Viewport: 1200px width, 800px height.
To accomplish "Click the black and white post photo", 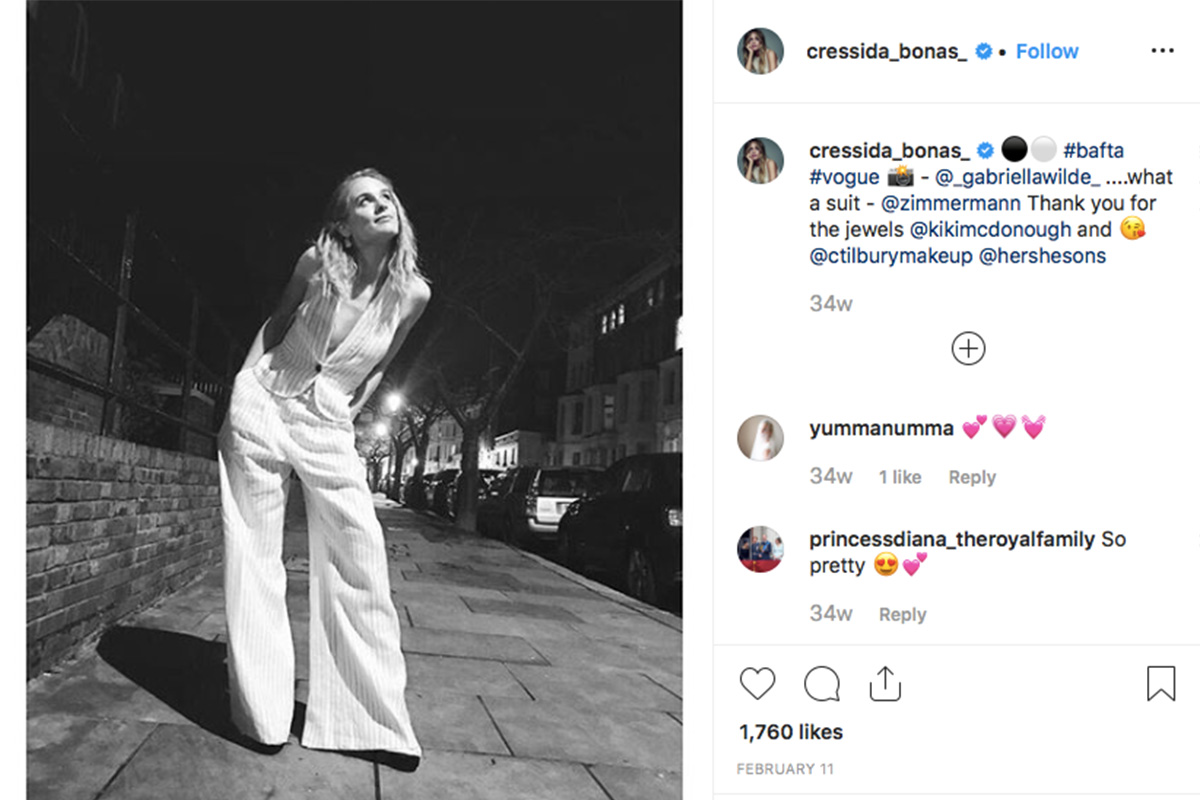I will point(354,400).
